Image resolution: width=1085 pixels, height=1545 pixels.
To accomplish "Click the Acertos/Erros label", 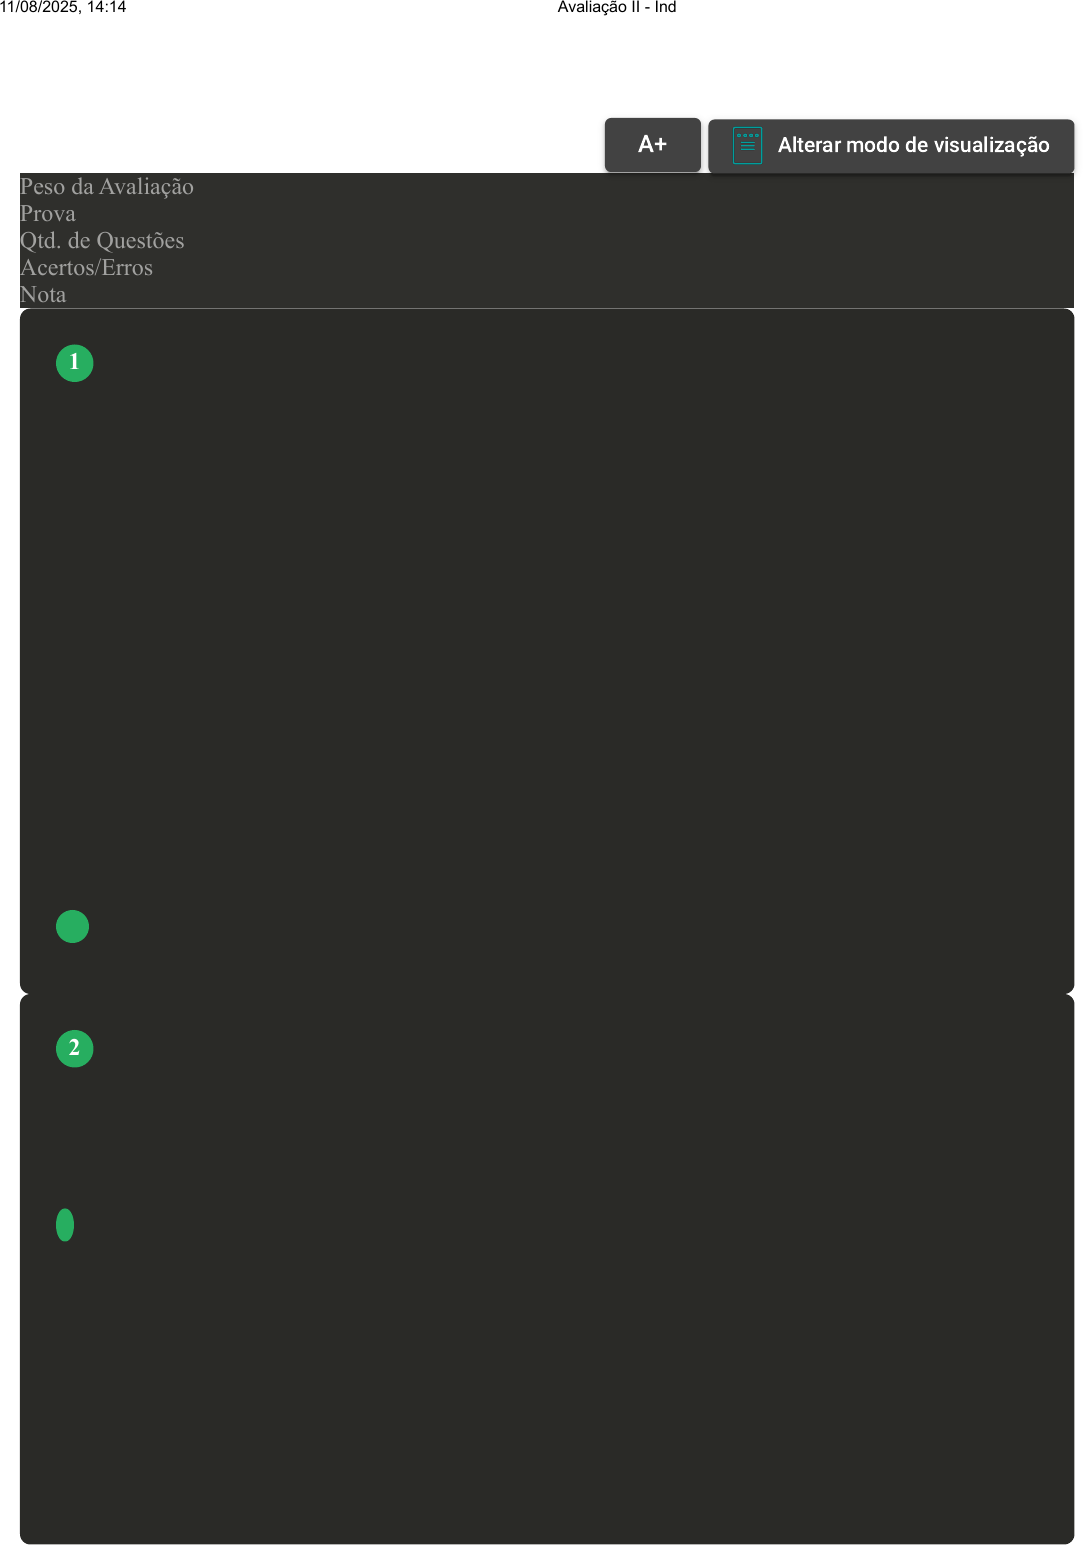I will [x=87, y=268].
